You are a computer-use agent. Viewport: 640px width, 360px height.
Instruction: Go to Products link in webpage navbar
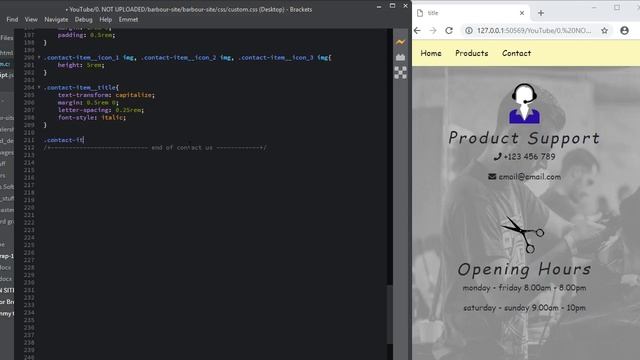click(x=472, y=53)
